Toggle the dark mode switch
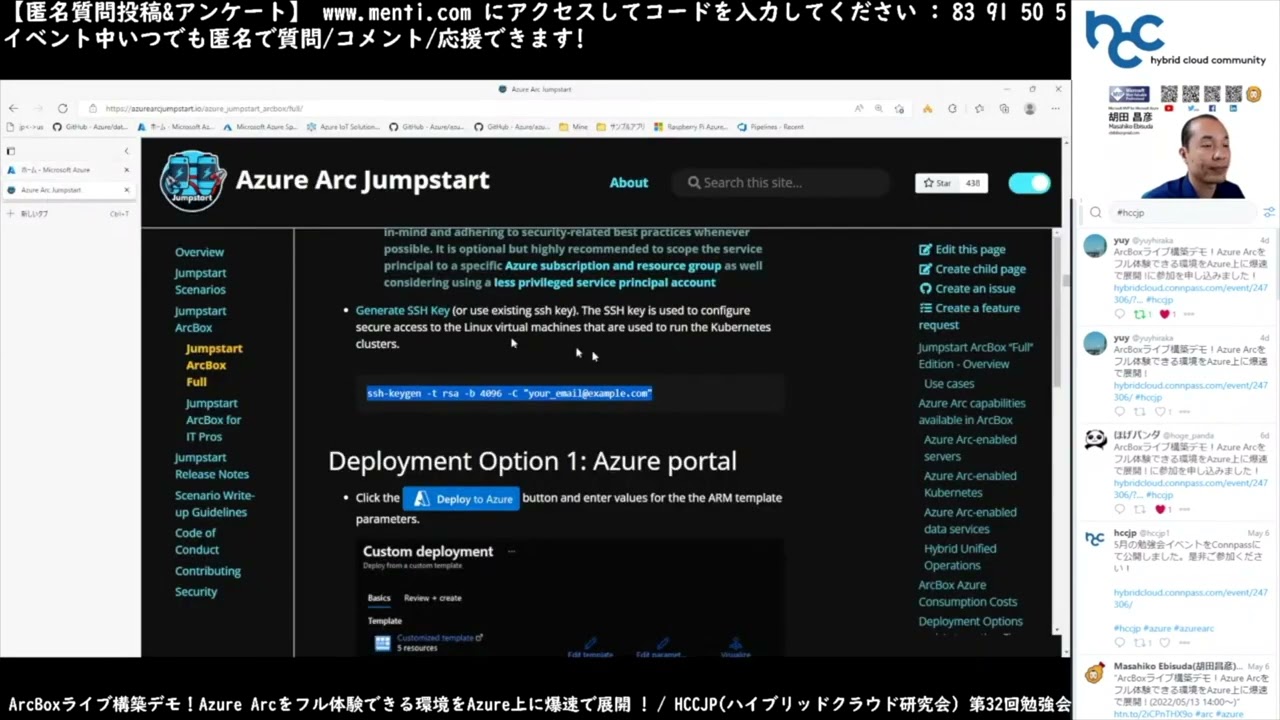1280x720 pixels. [1029, 183]
